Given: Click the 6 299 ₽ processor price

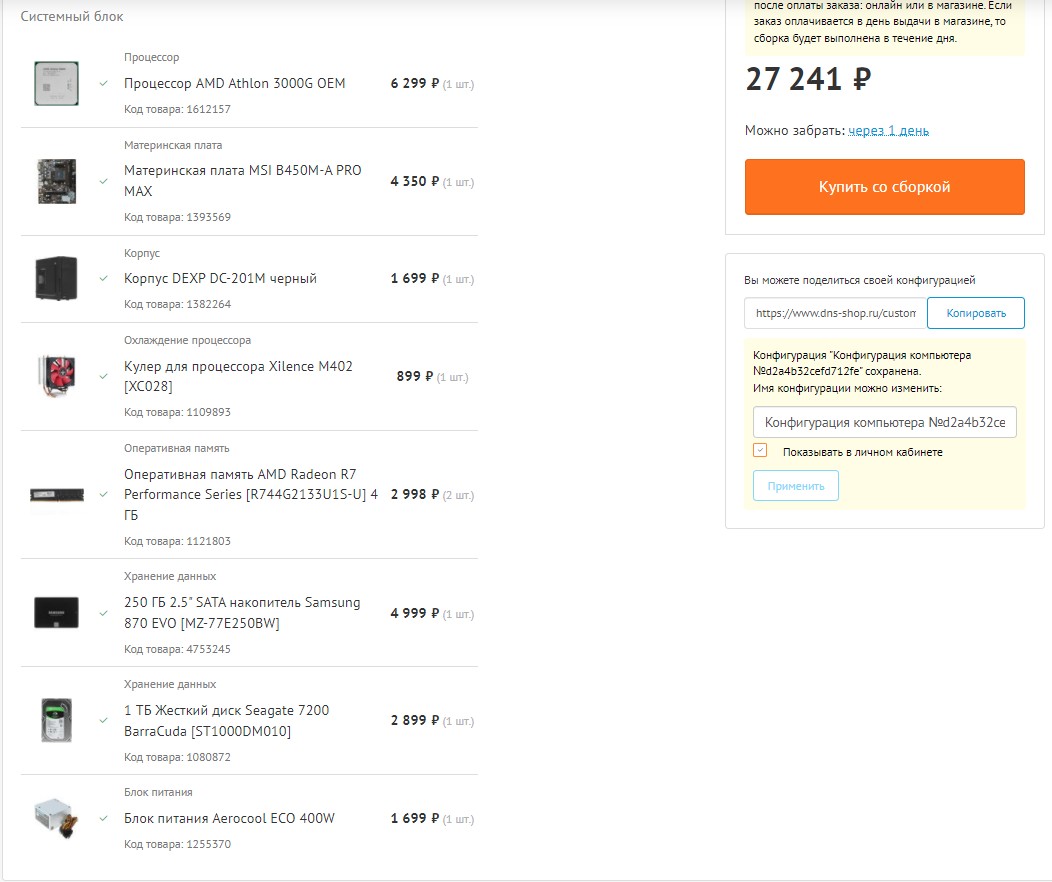Looking at the screenshot, I should point(415,83).
